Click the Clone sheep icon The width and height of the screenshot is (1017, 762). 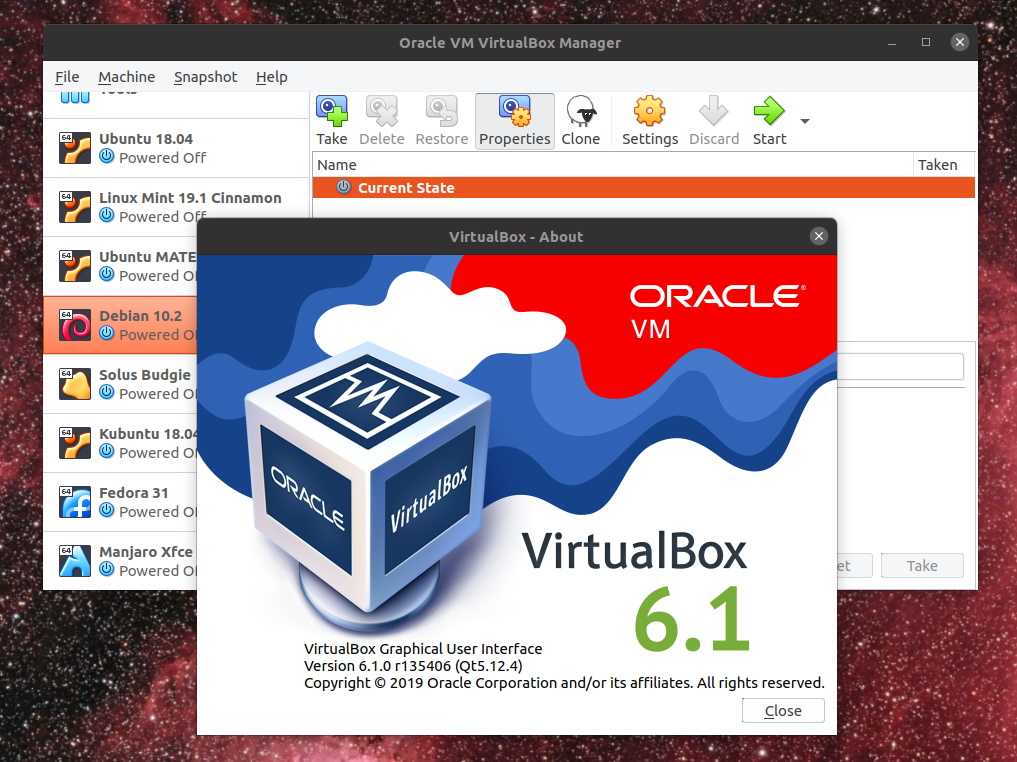[580, 112]
